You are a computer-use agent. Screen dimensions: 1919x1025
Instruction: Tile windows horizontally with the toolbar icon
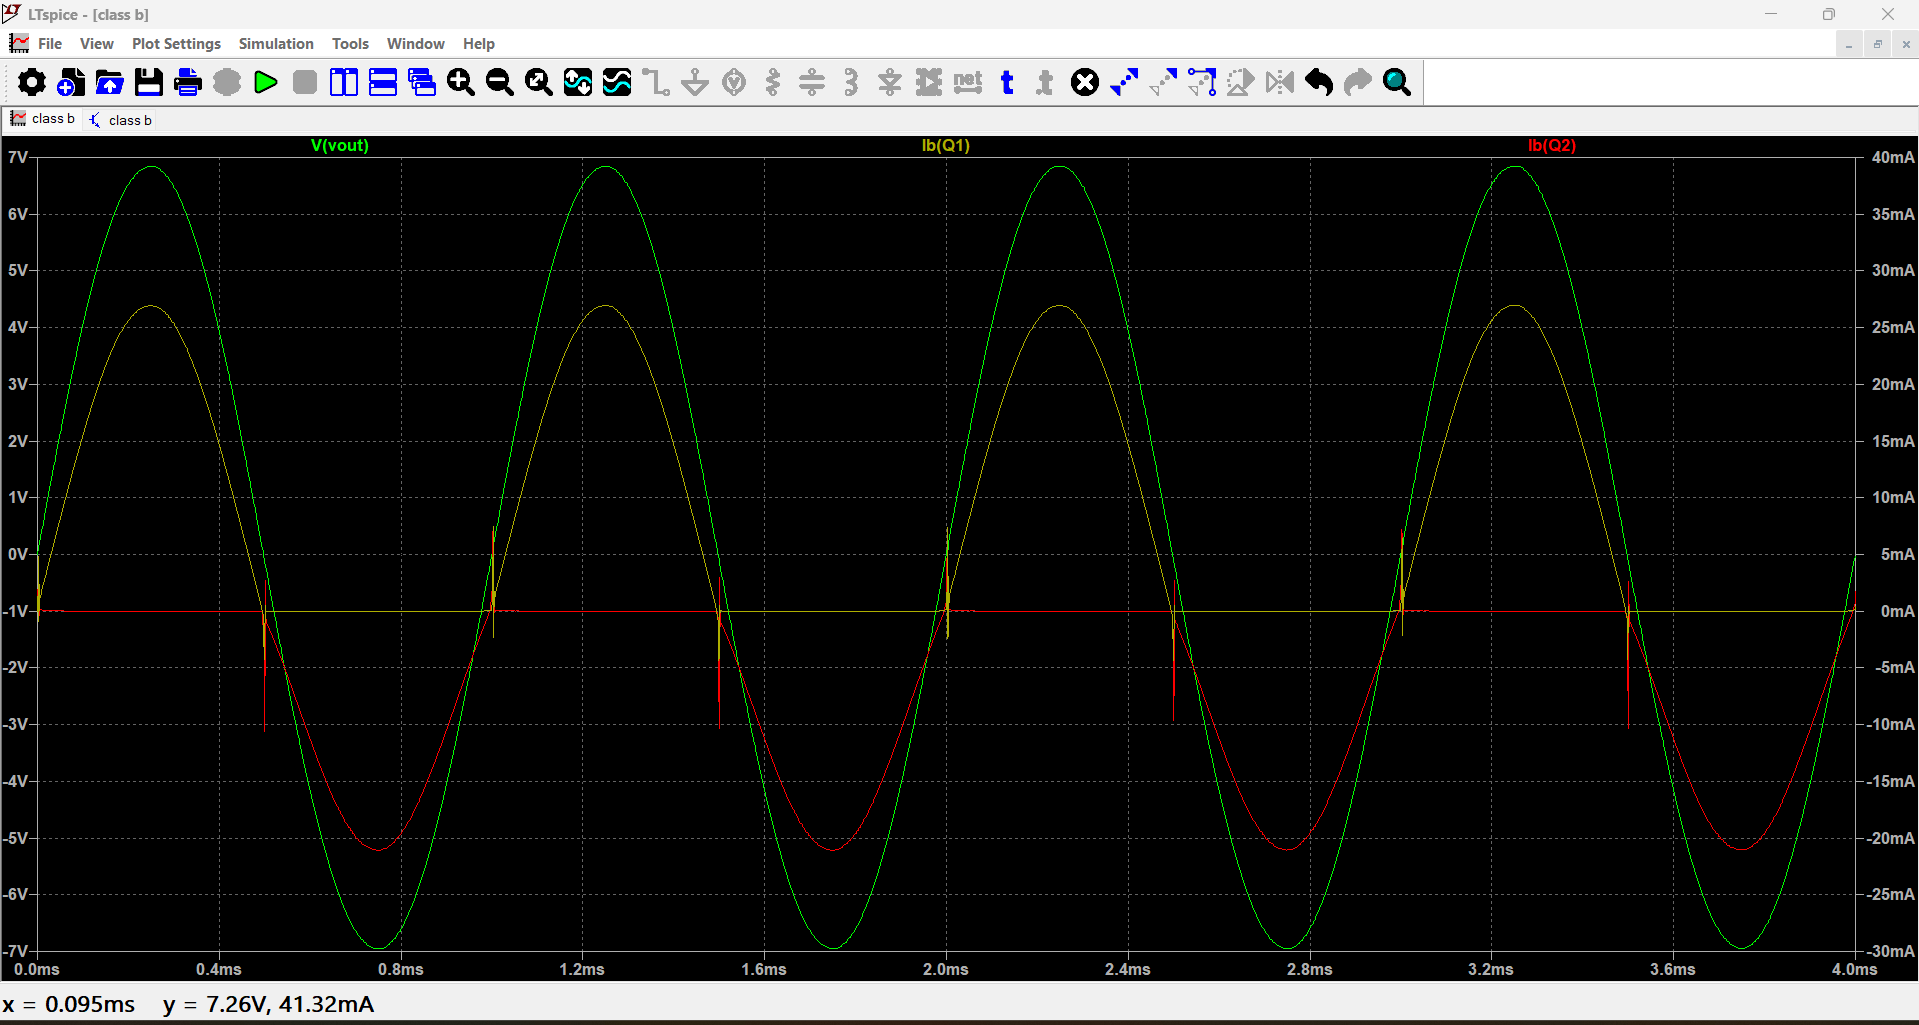(x=383, y=82)
